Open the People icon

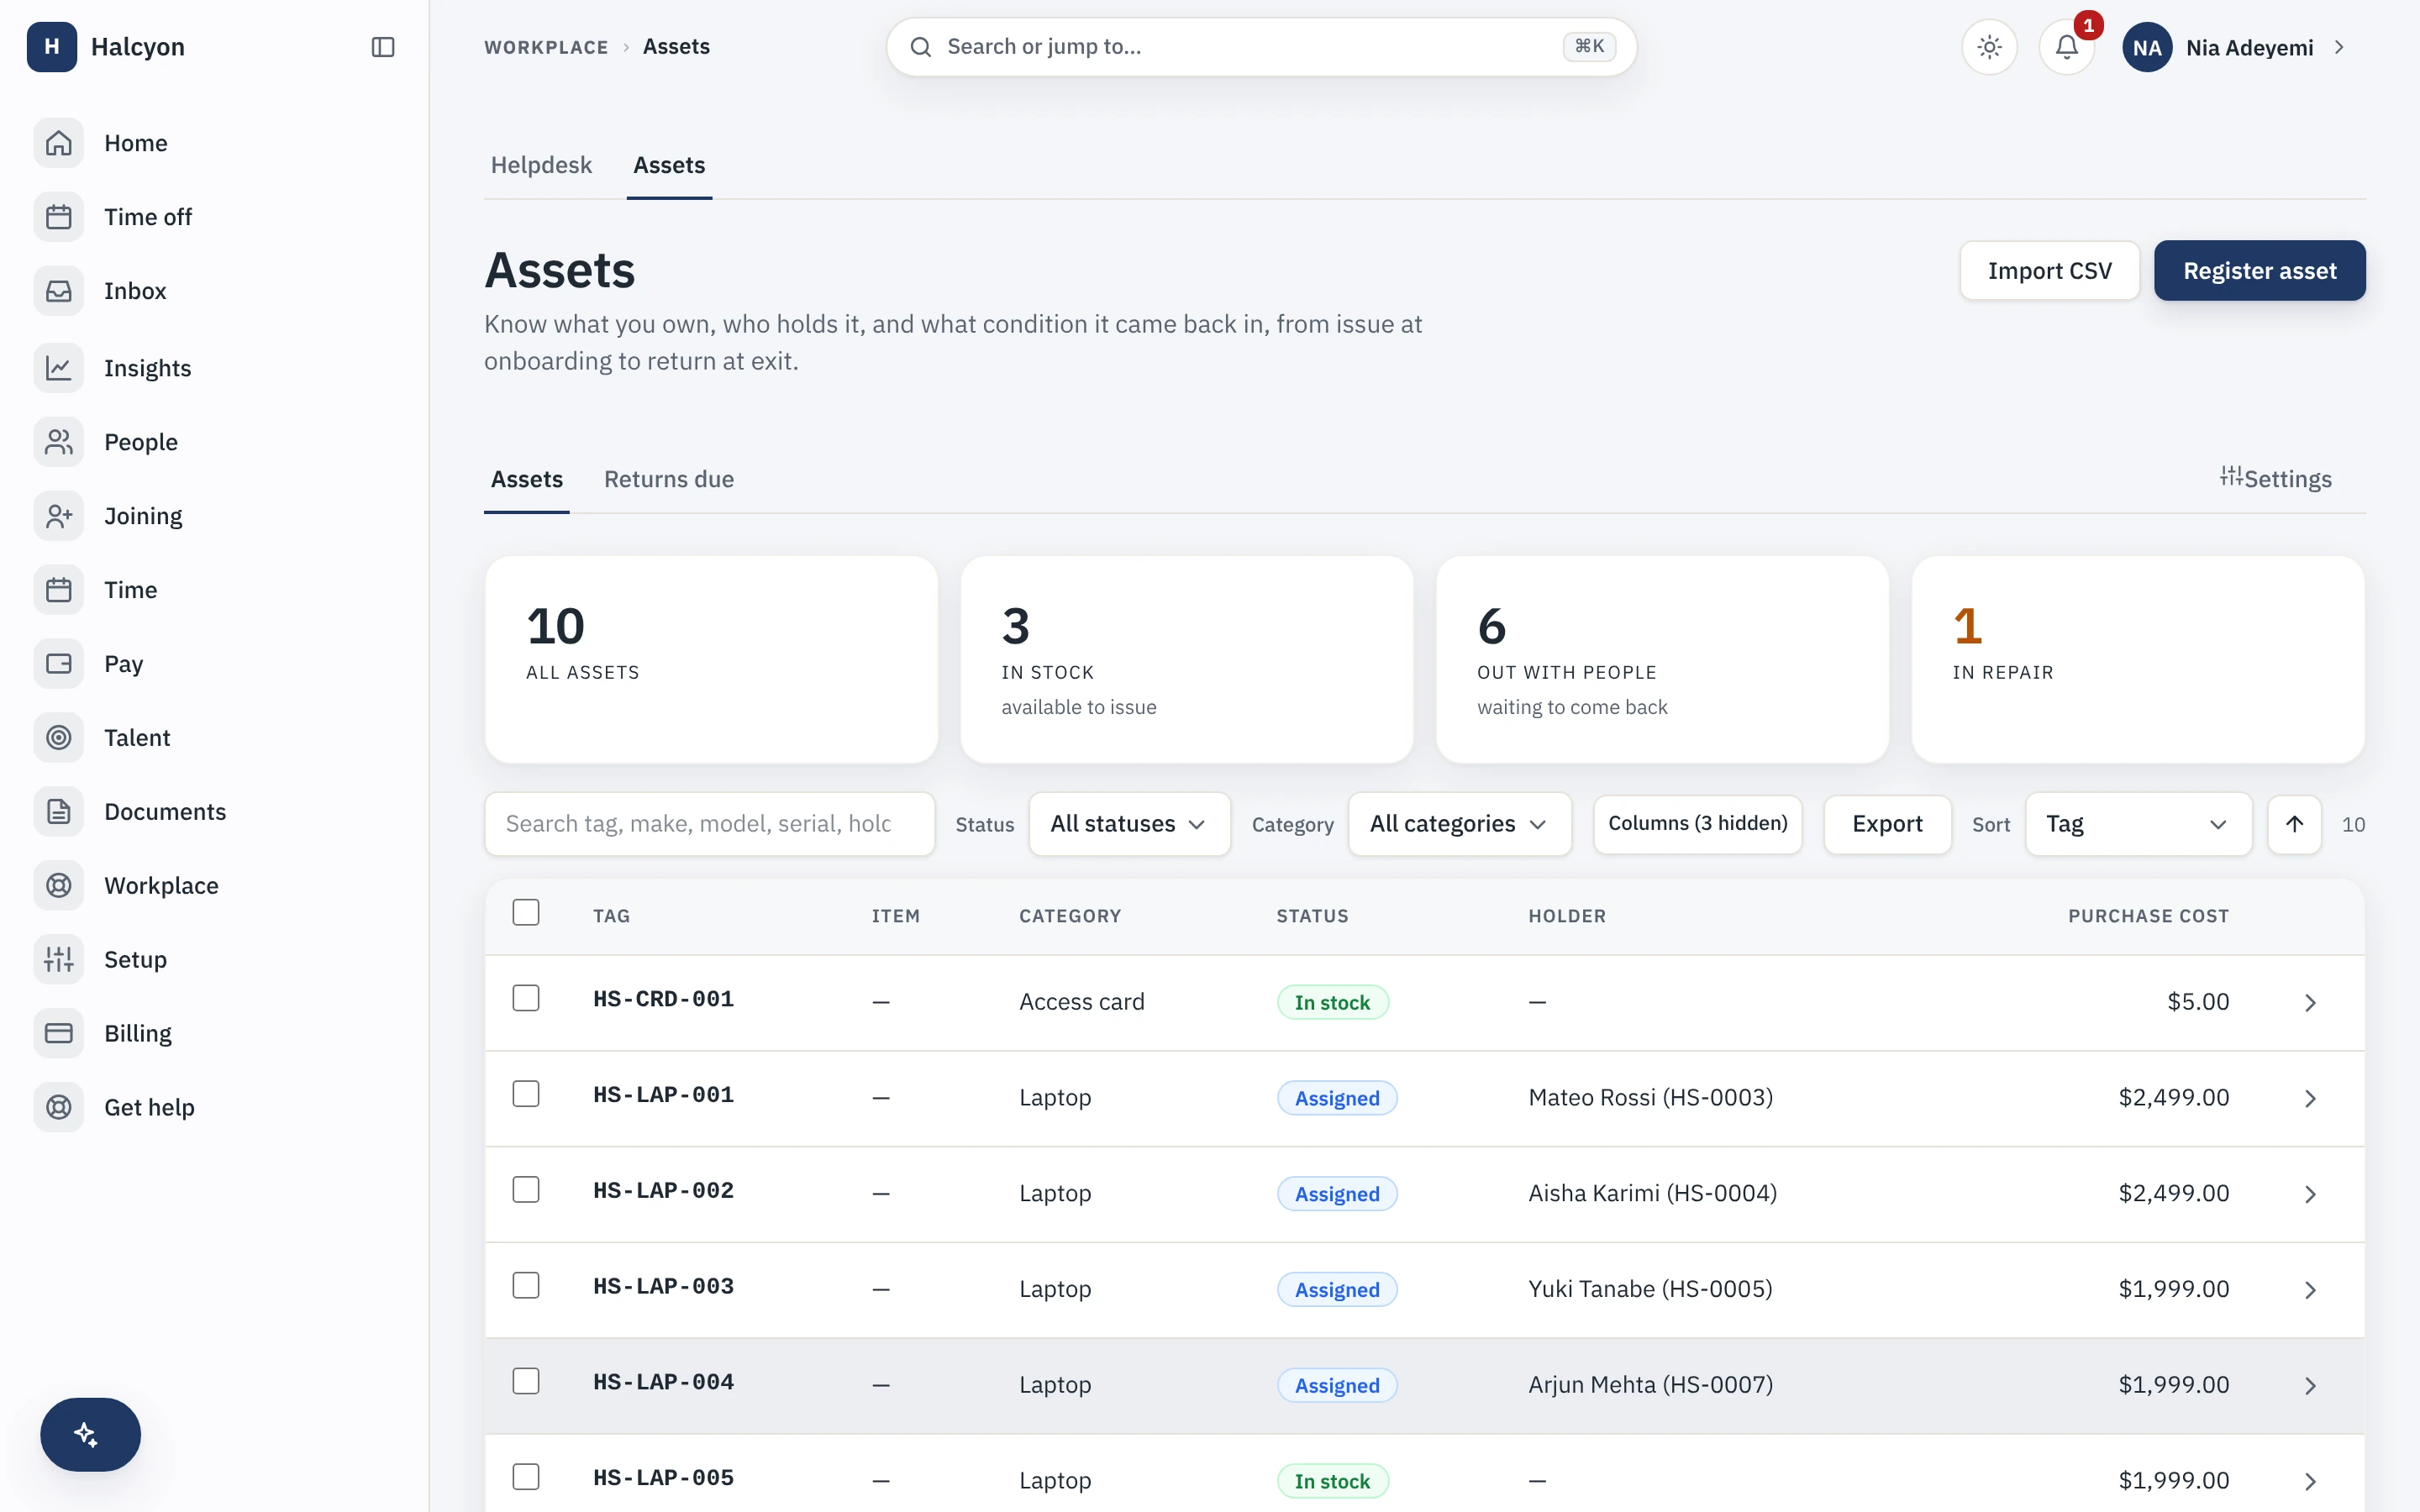[59, 442]
